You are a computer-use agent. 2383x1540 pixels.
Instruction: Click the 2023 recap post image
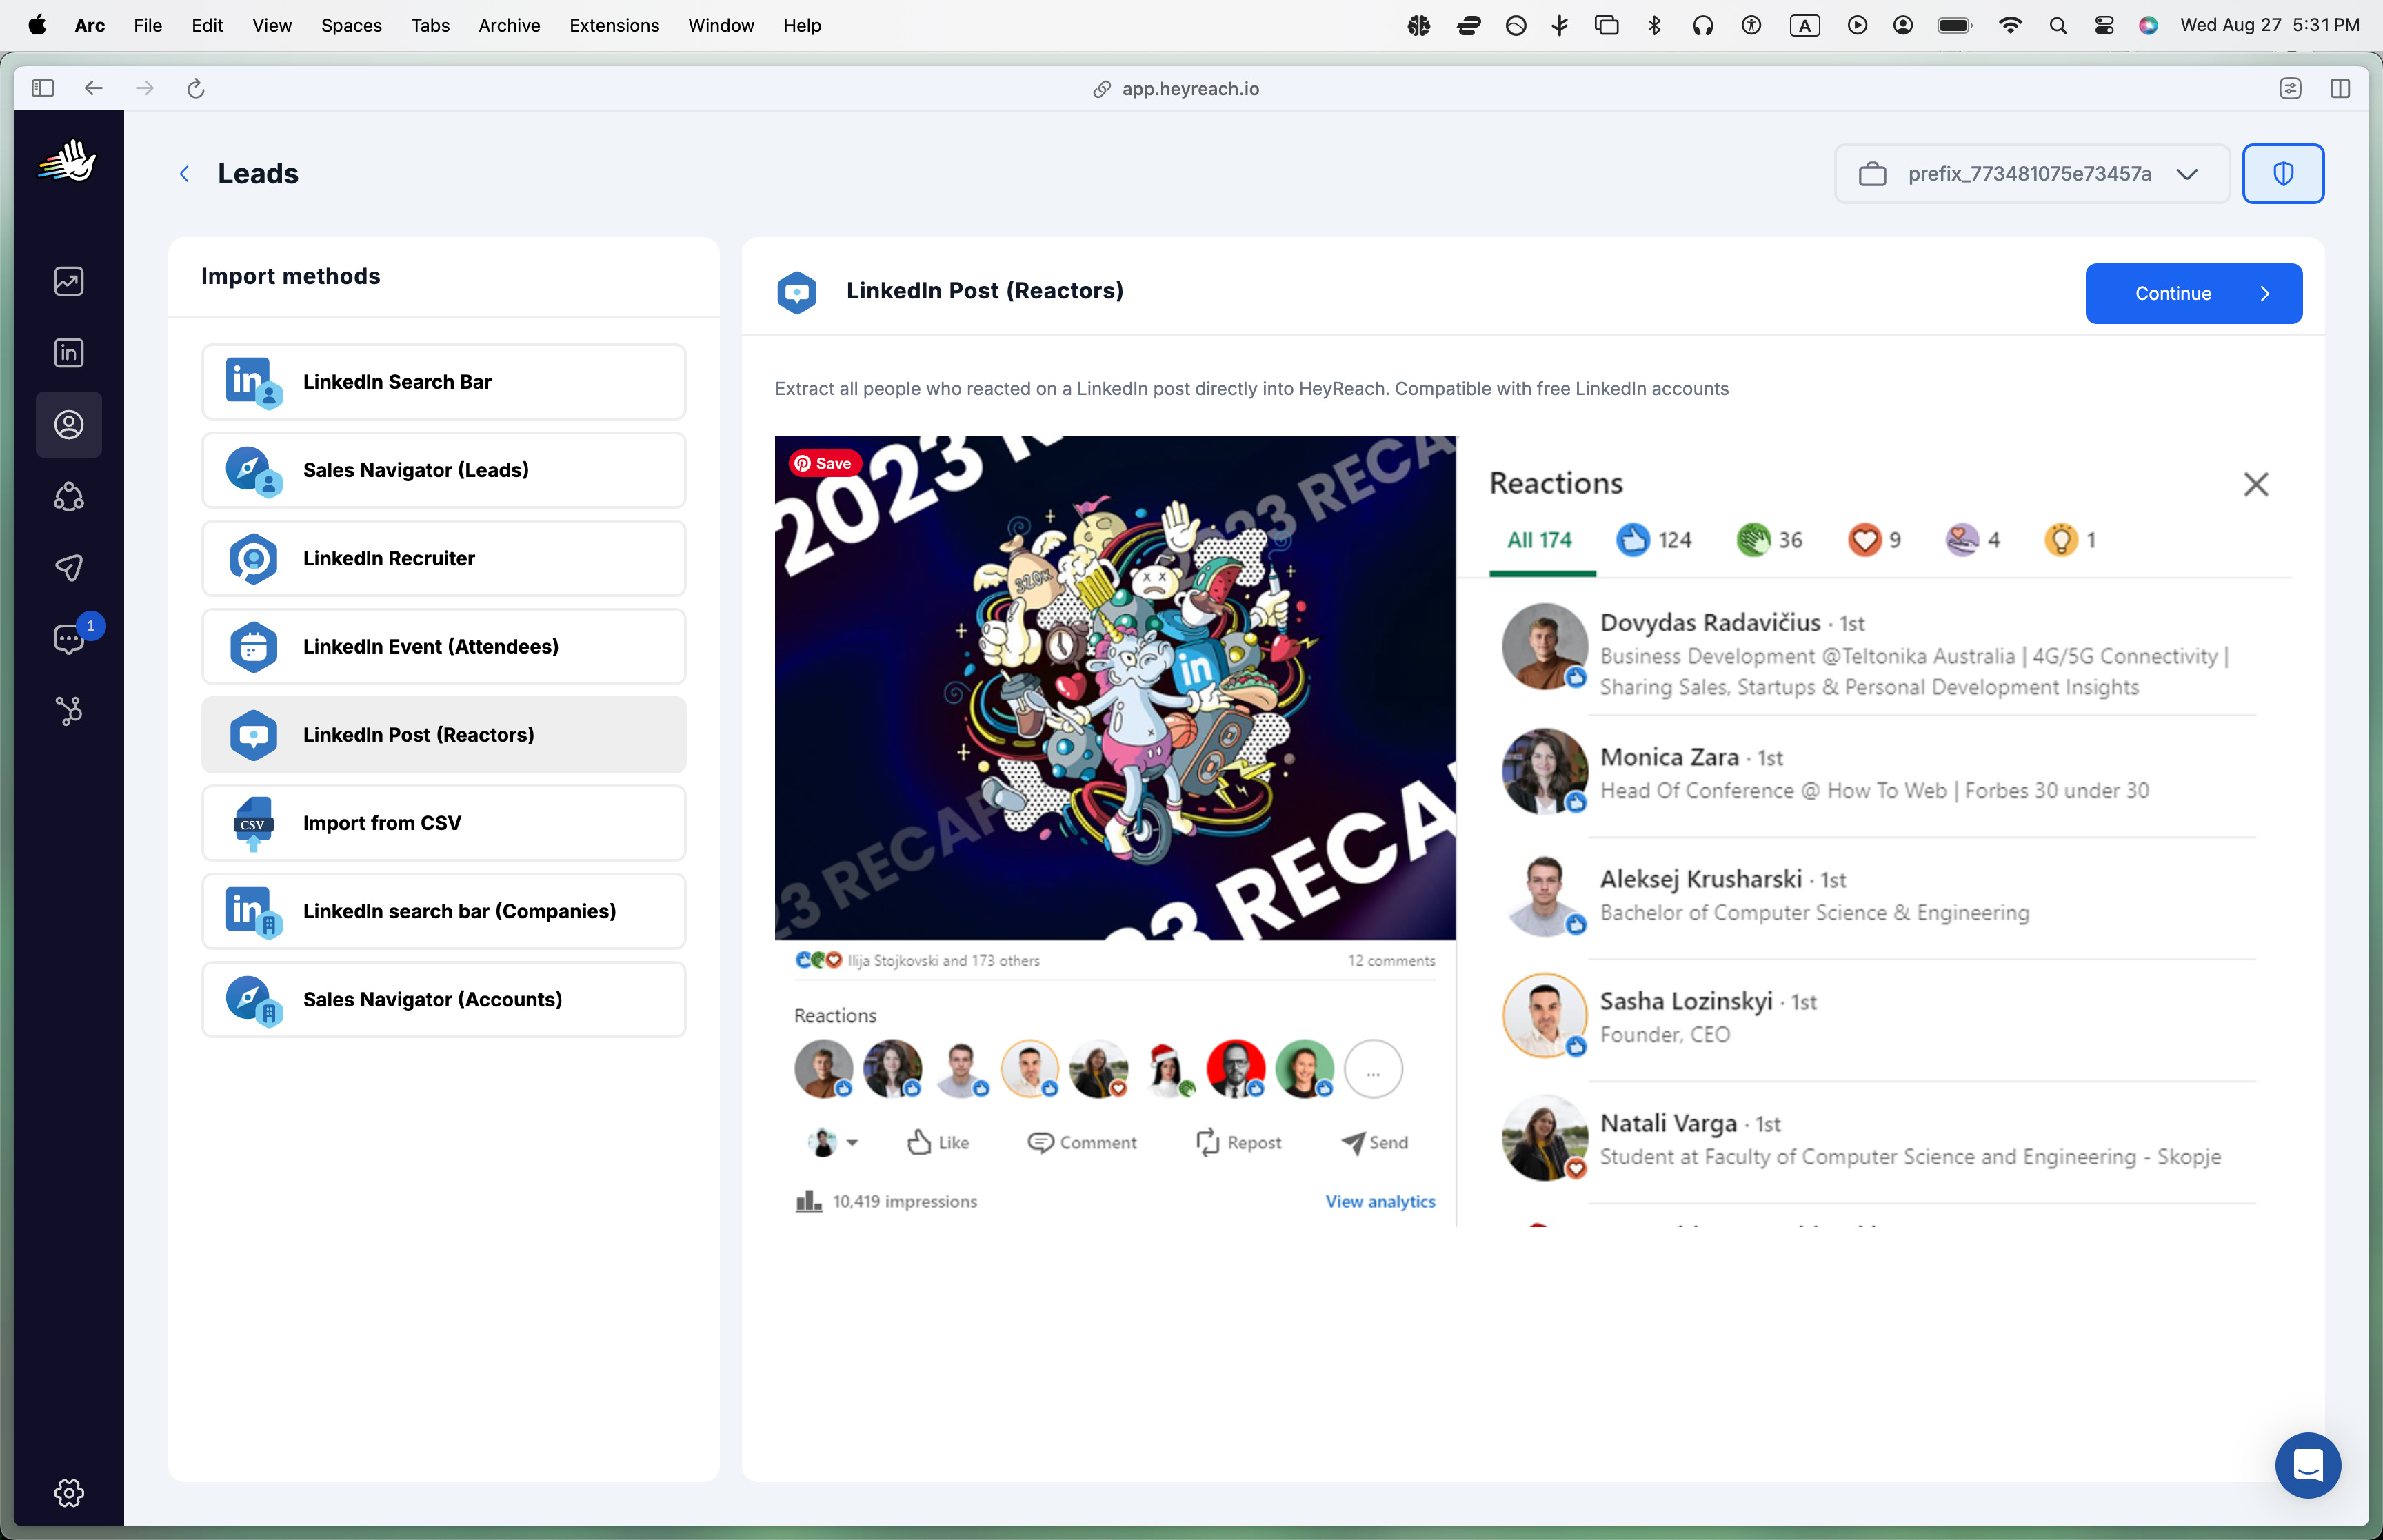[x=1114, y=688]
